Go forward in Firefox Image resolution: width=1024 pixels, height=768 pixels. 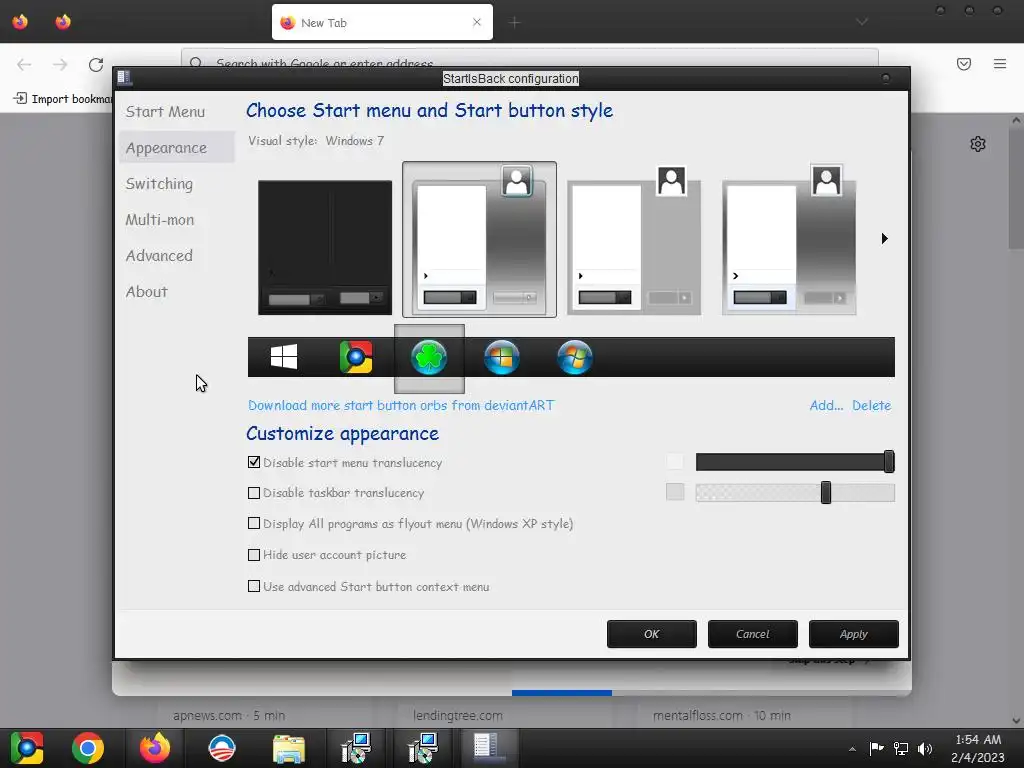60,64
